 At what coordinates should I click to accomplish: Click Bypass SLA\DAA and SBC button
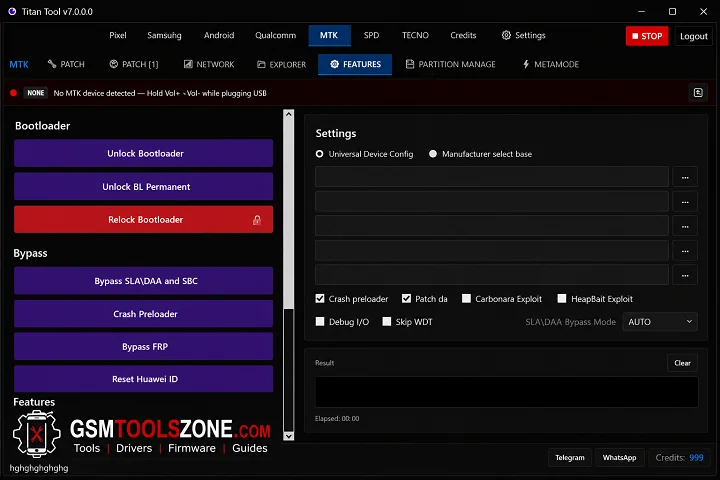pos(143,281)
